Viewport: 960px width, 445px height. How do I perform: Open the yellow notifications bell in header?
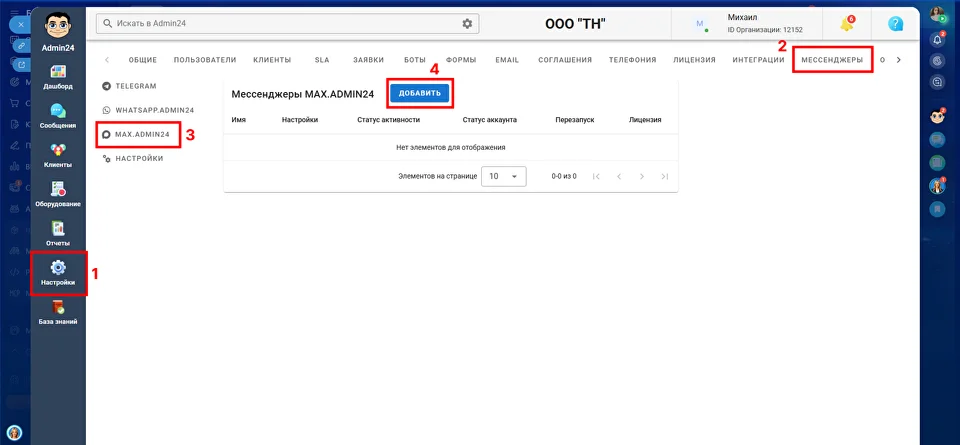(x=847, y=24)
